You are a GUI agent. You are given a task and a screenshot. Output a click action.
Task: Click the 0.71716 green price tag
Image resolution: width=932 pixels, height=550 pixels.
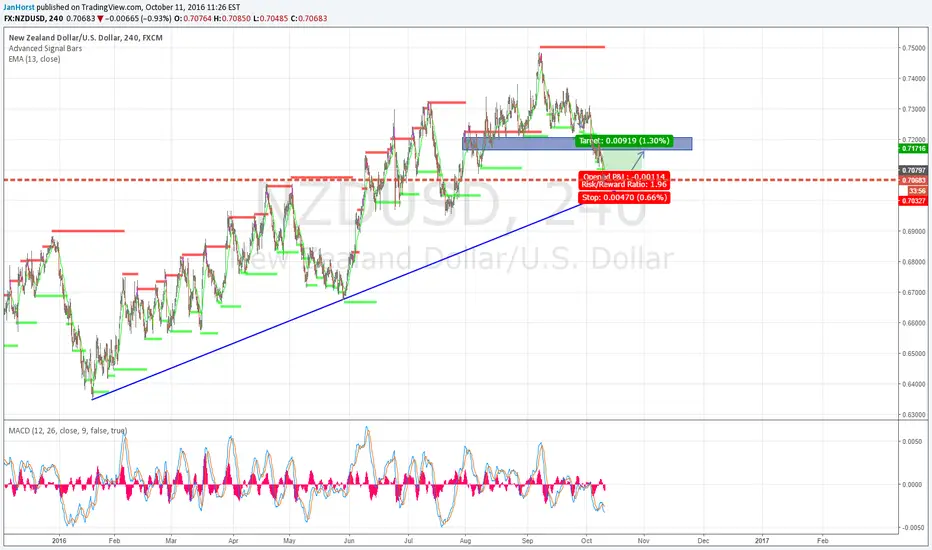pos(913,148)
